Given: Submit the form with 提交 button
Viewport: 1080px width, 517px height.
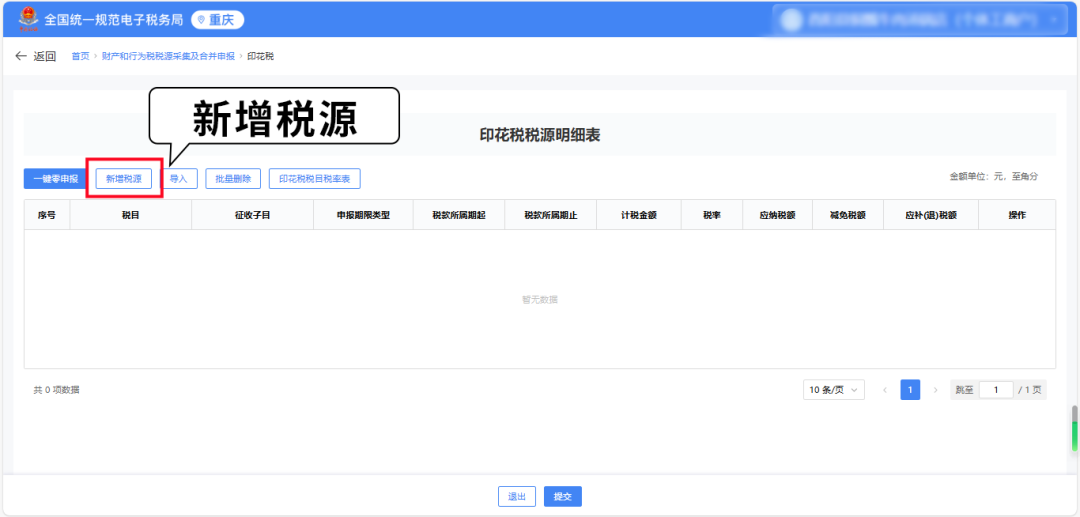Looking at the screenshot, I should click(562, 497).
